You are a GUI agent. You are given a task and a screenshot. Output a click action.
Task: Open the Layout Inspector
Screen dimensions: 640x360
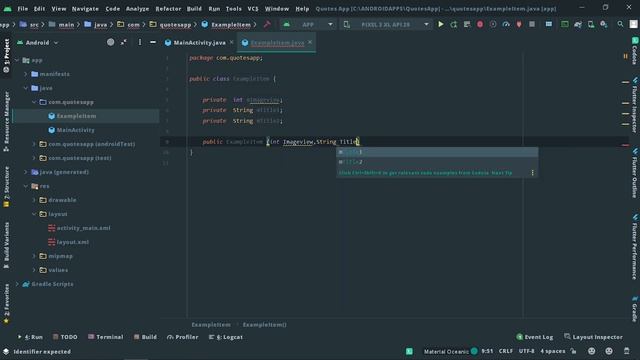point(593,337)
